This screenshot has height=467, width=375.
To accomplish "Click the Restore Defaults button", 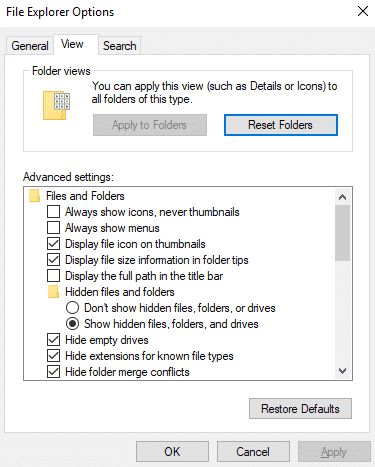I will pyautogui.click(x=300, y=409).
